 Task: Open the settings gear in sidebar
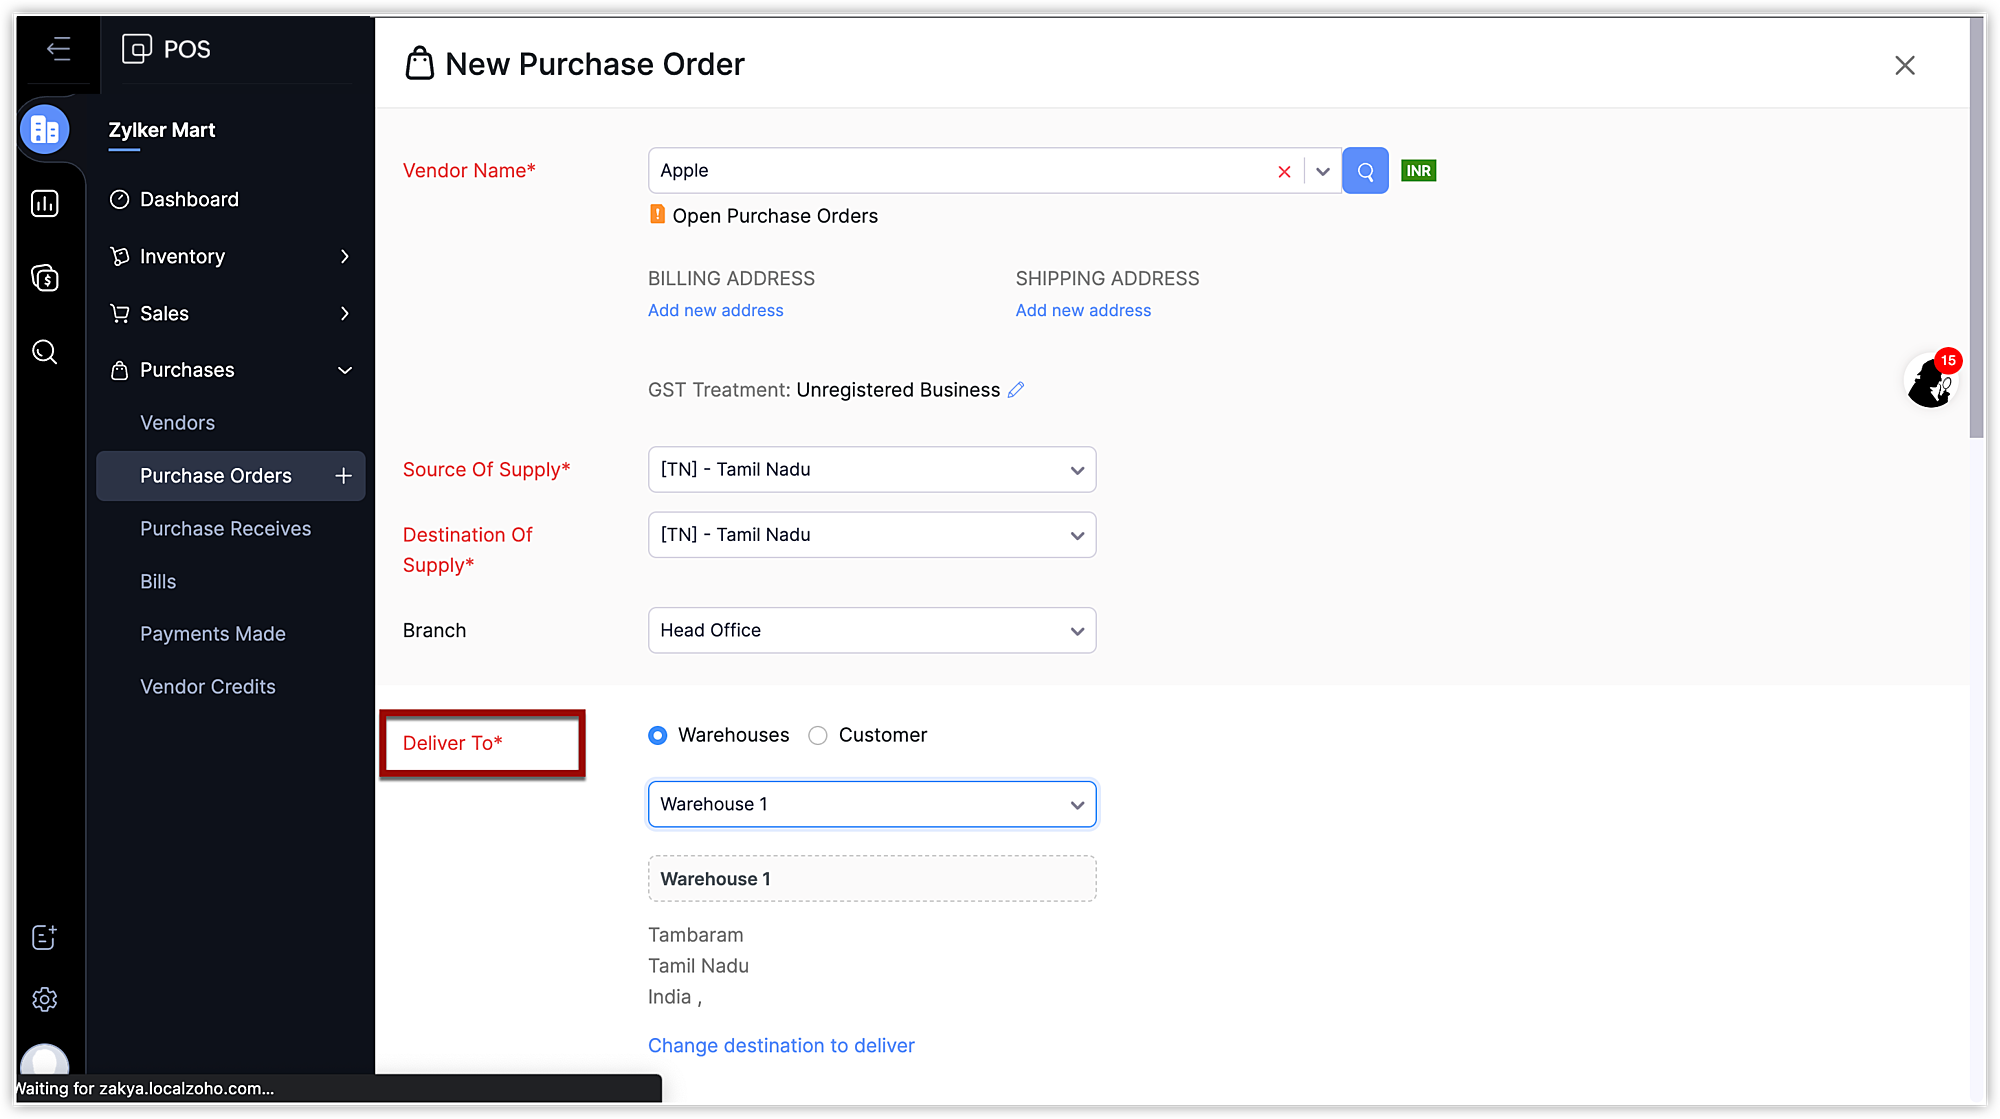44,999
